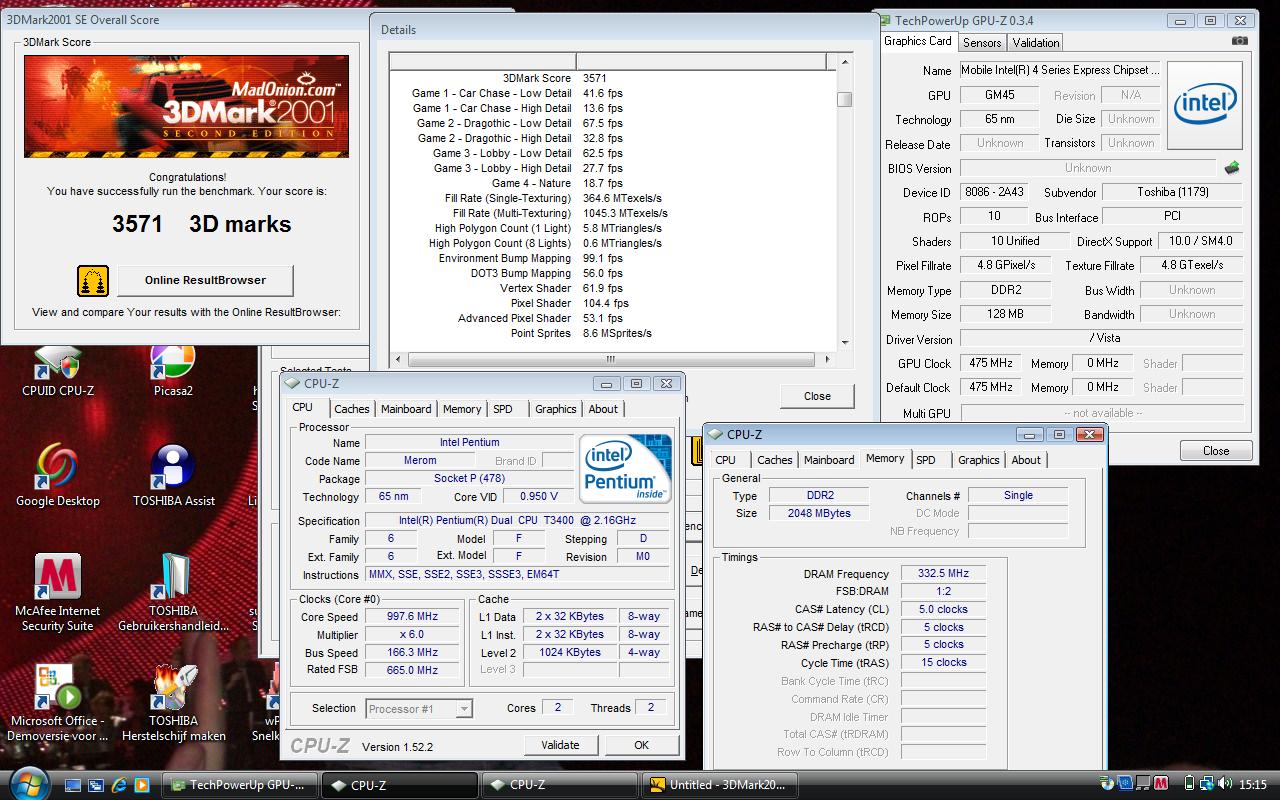The height and width of the screenshot is (800, 1280).
Task: Click Details list scroll up arrow
Action: [x=845, y=61]
